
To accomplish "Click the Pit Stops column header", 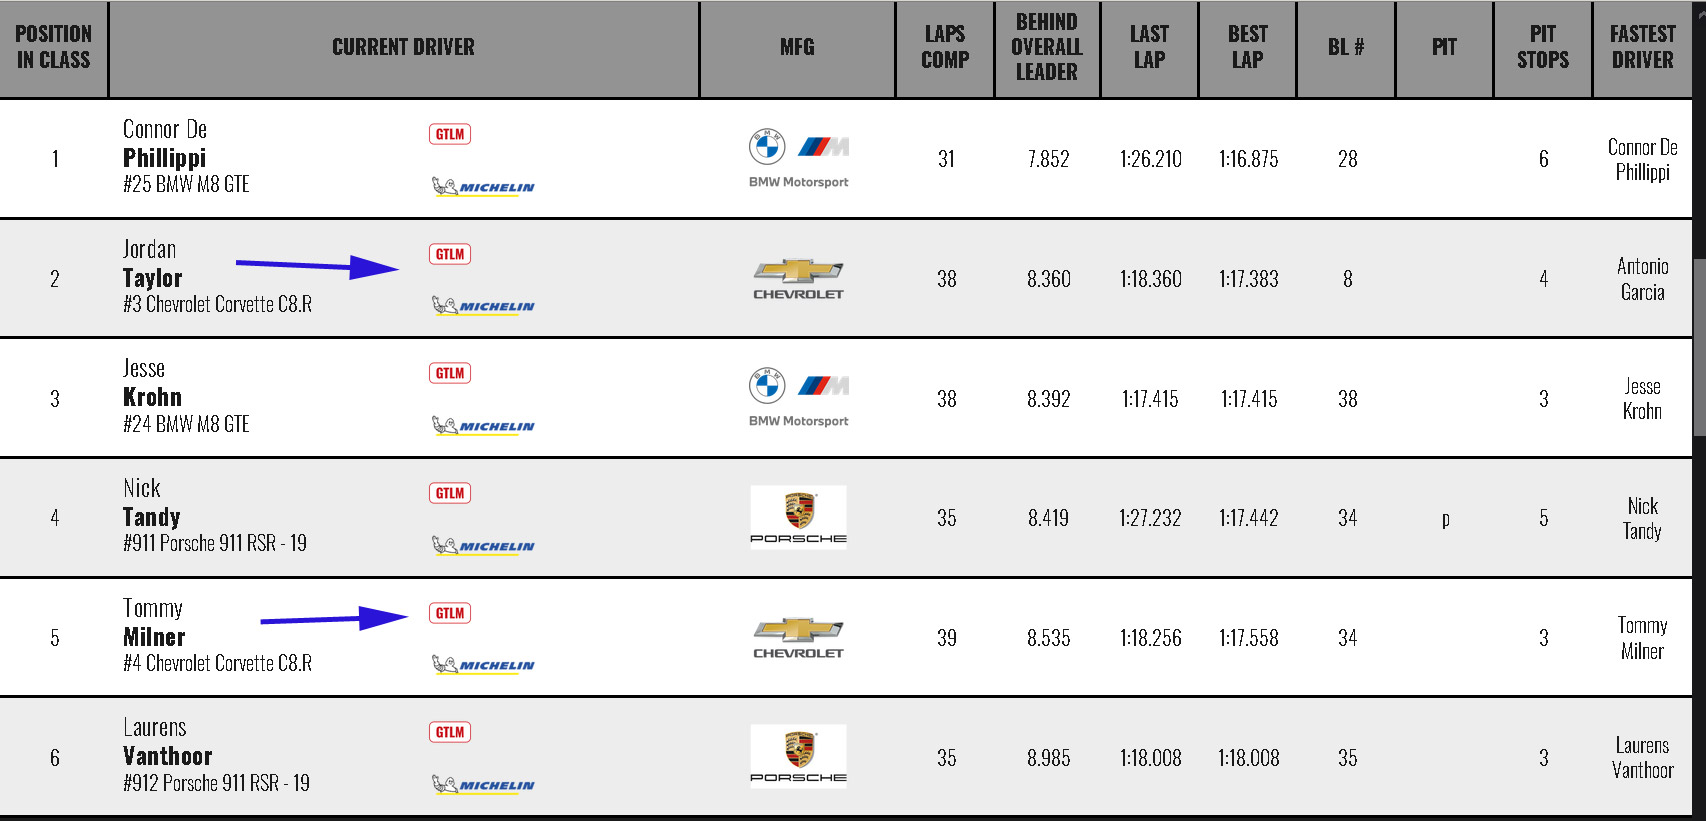I will [1542, 48].
